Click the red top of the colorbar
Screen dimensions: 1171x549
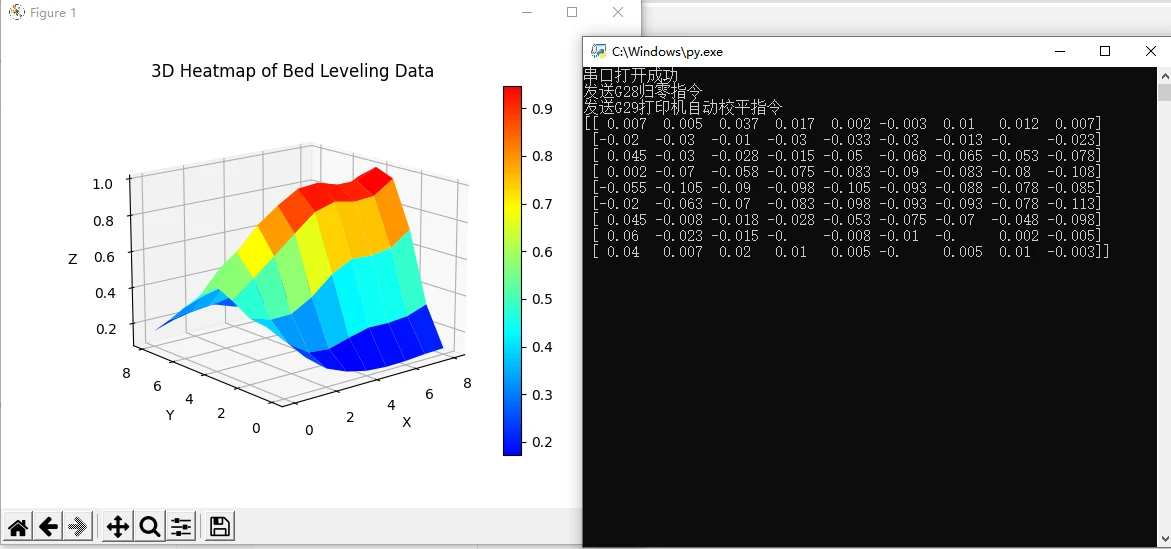[512, 93]
